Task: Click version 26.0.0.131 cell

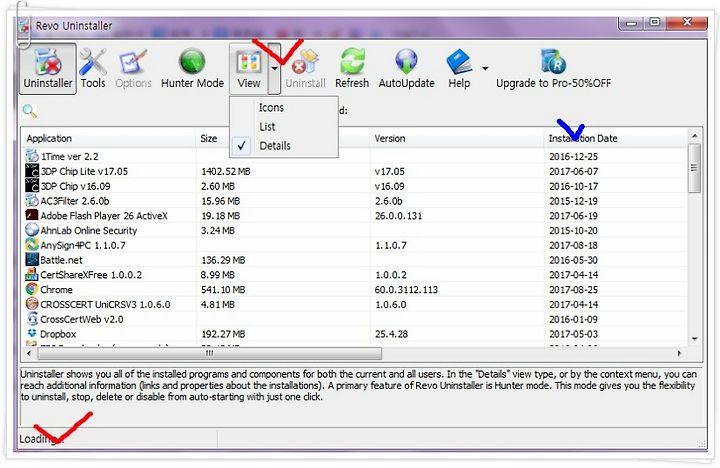Action: click(x=398, y=216)
